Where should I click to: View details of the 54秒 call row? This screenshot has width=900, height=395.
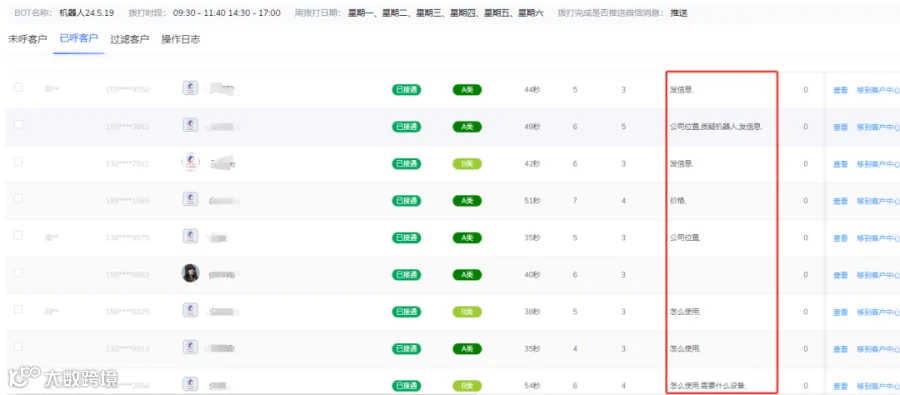pos(840,386)
